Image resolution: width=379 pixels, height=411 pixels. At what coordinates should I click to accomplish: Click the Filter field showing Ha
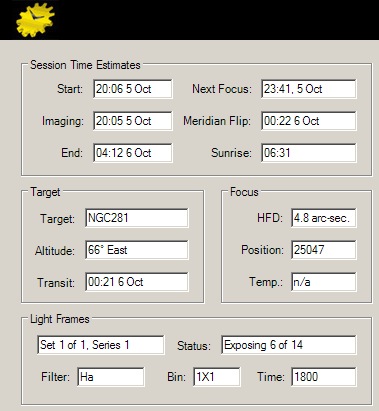111,377
